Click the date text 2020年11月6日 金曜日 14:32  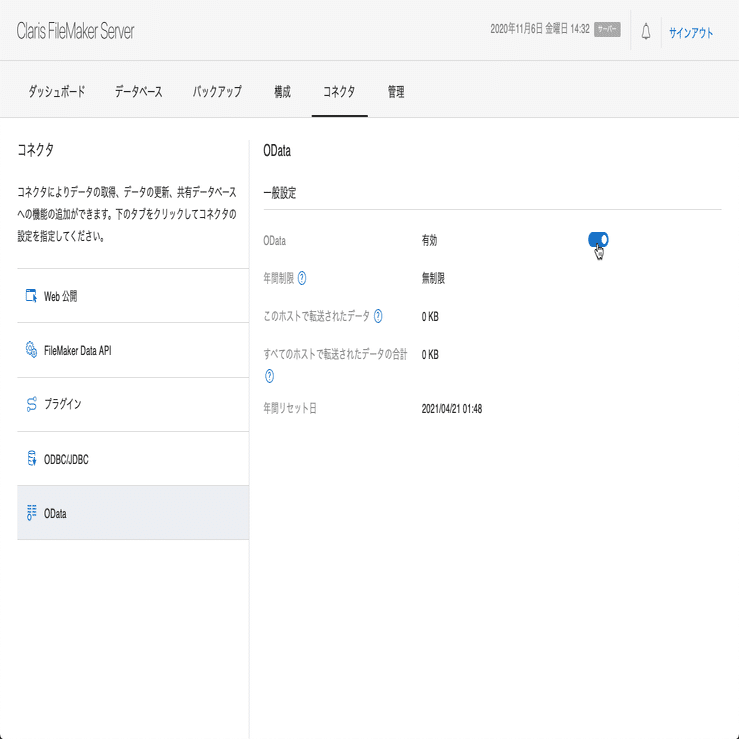pyautogui.click(x=540, y=29)
